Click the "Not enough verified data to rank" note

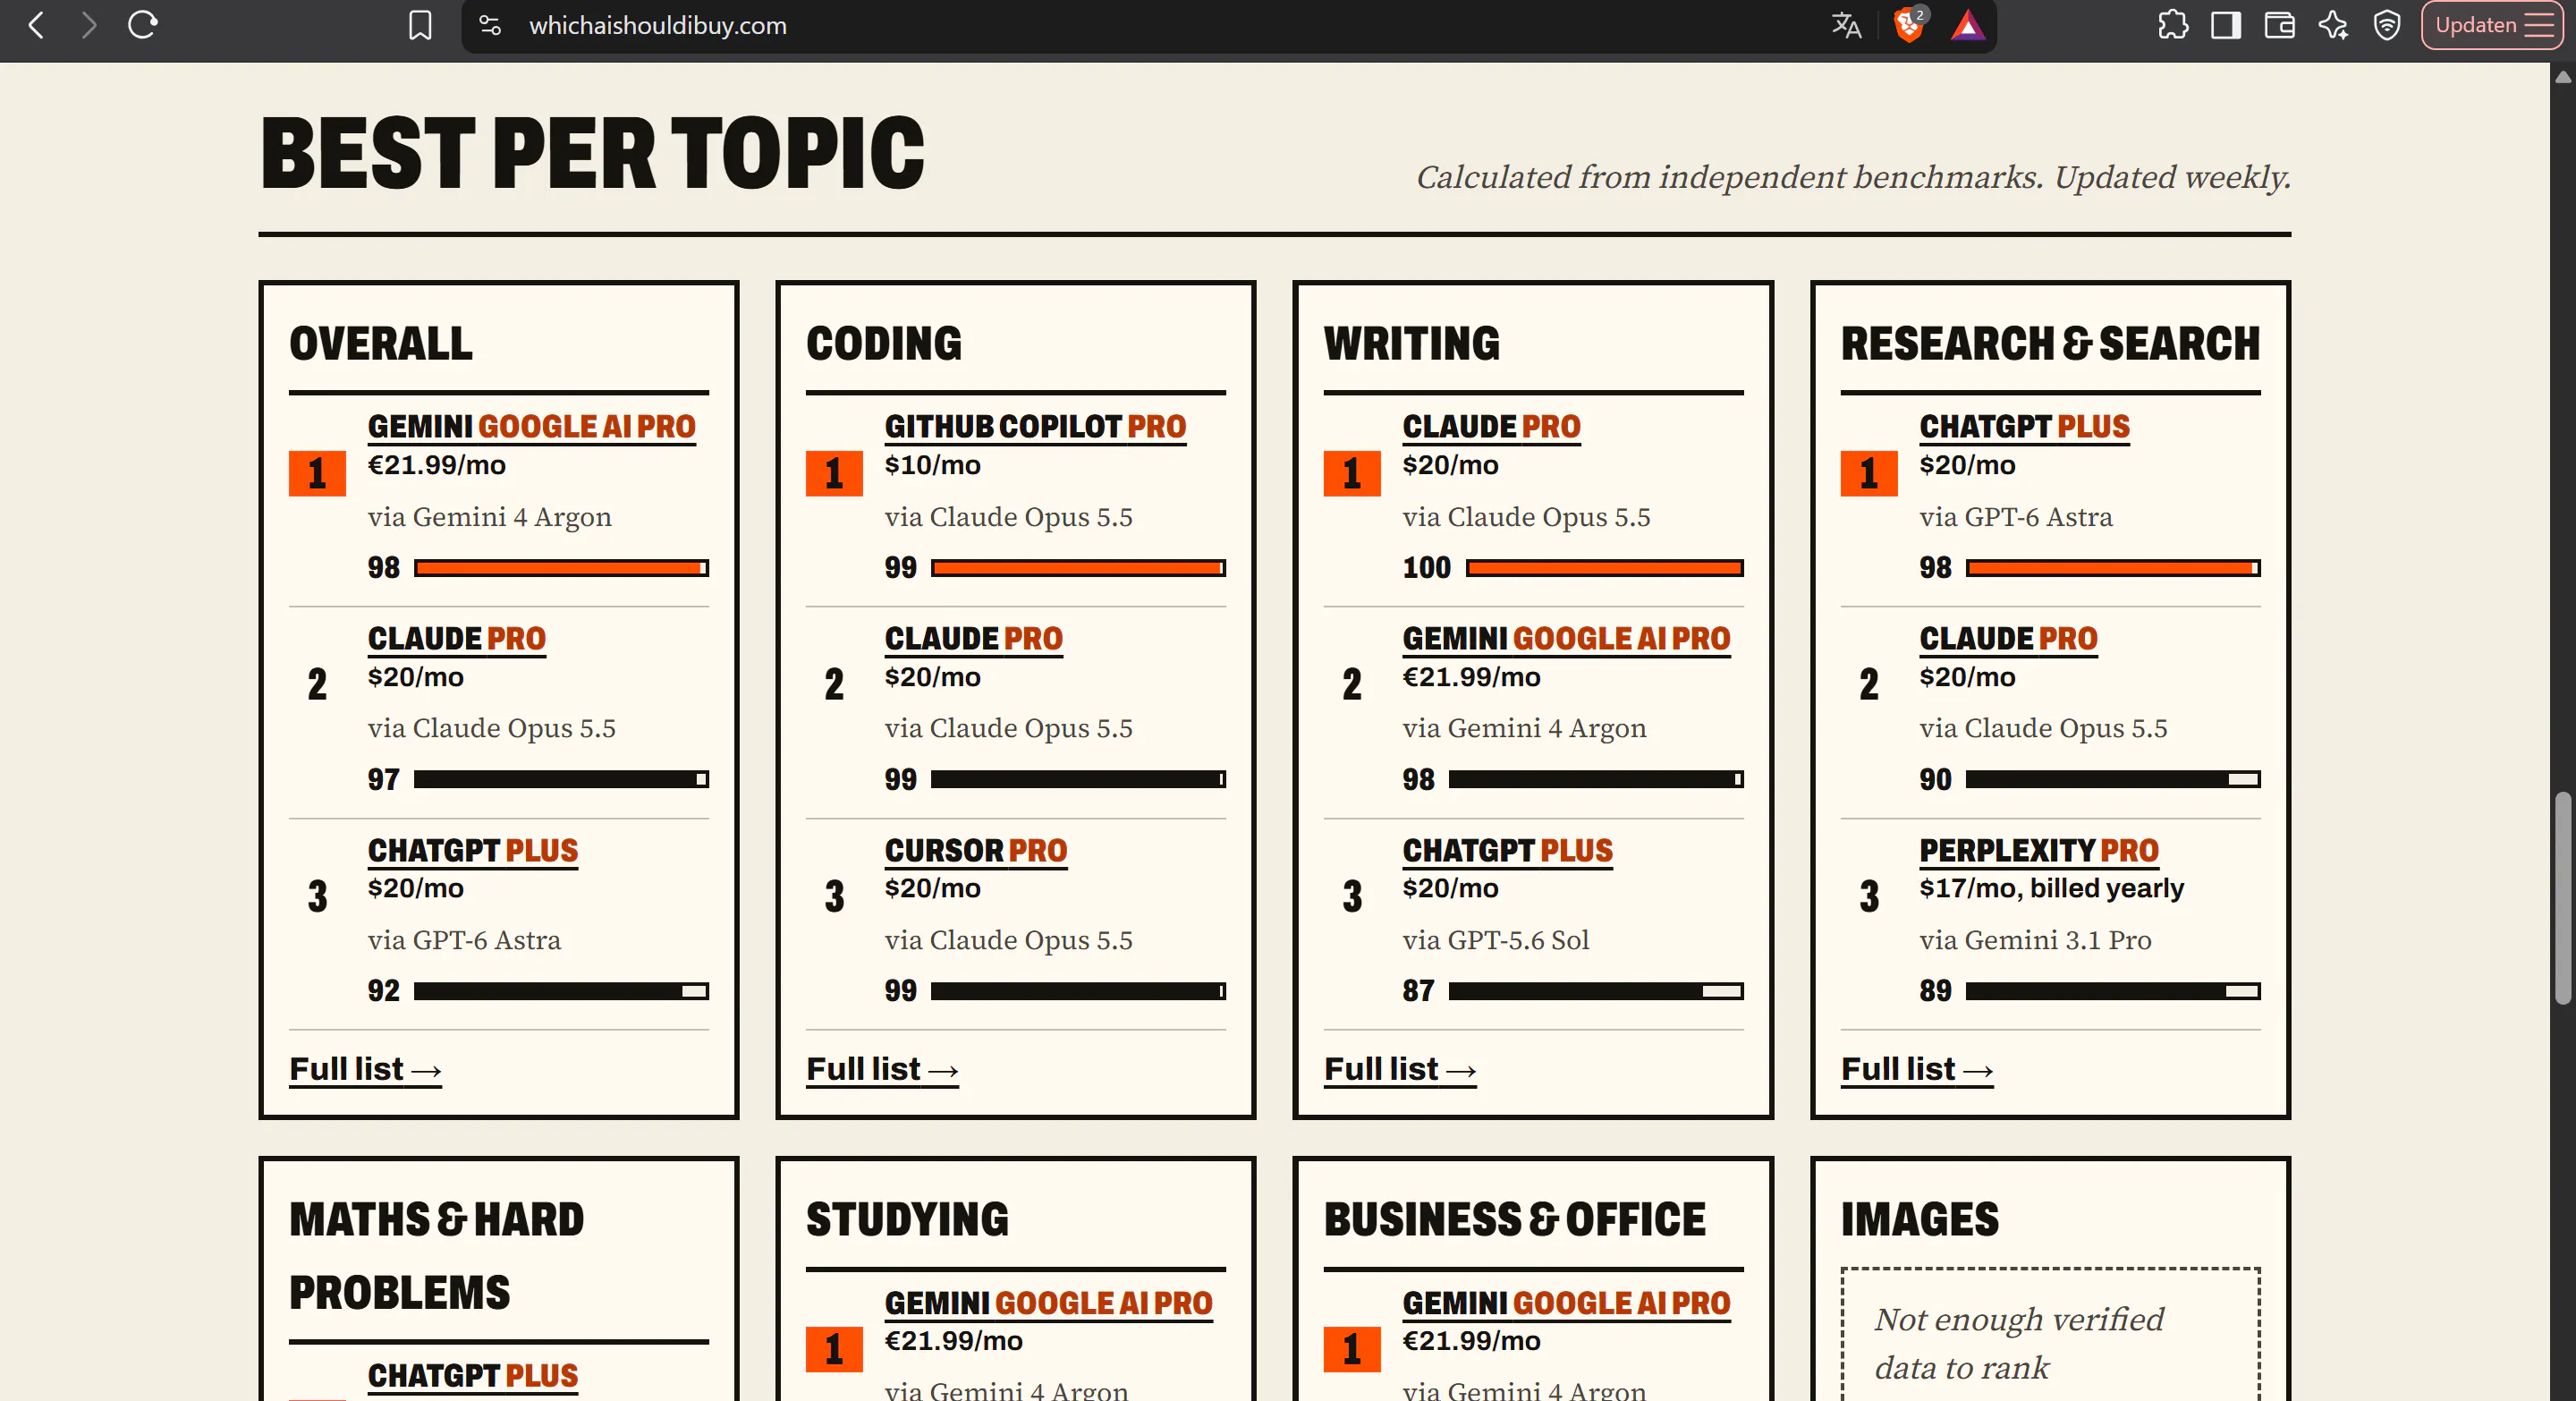coord(2019,1343)
